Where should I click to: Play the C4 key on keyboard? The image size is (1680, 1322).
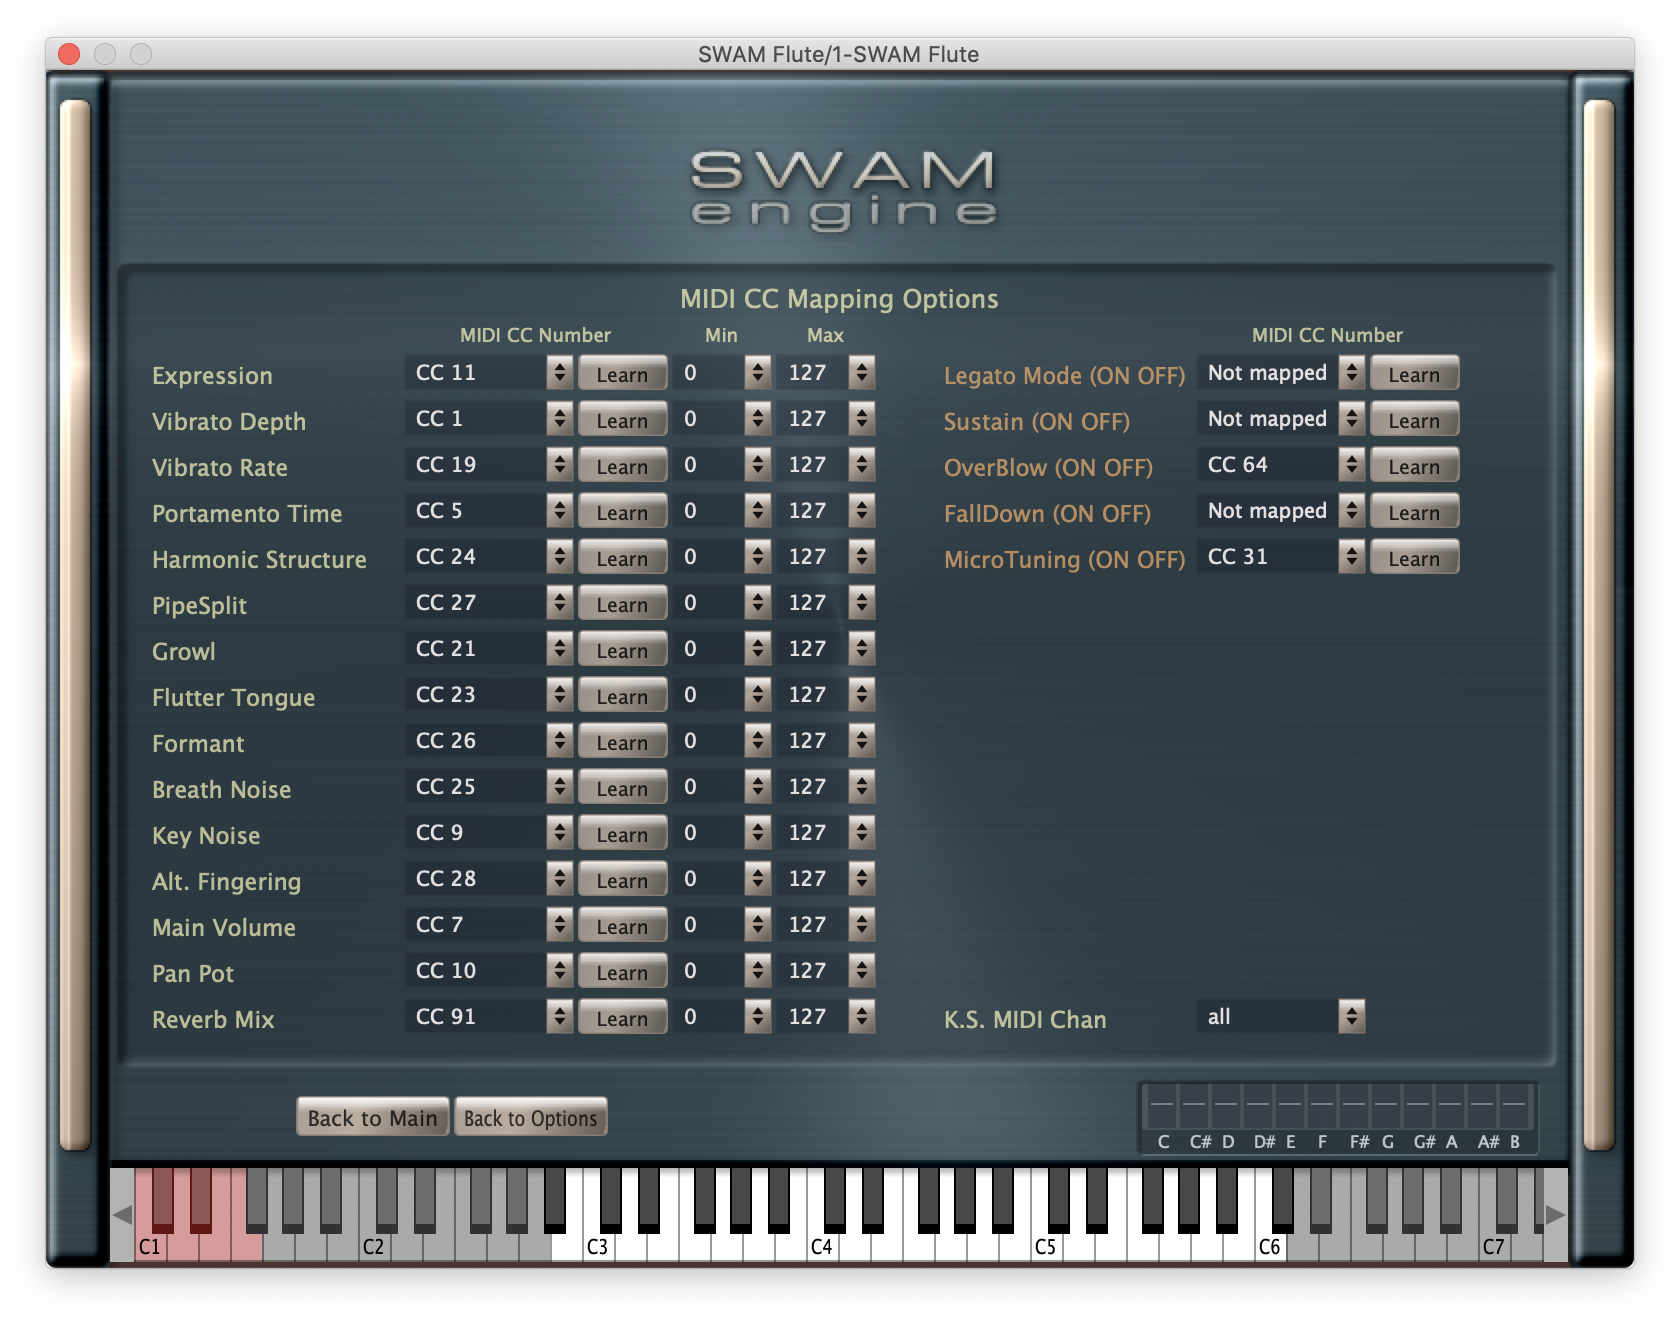[822, 1245]
